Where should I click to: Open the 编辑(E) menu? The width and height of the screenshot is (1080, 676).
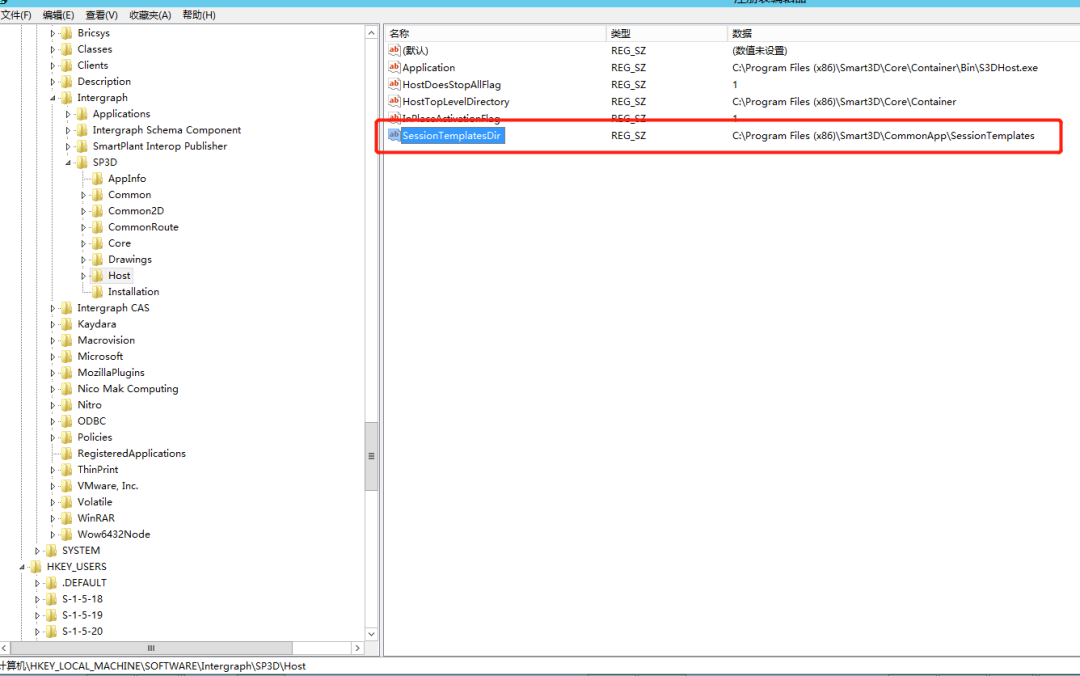pos(59,14)
